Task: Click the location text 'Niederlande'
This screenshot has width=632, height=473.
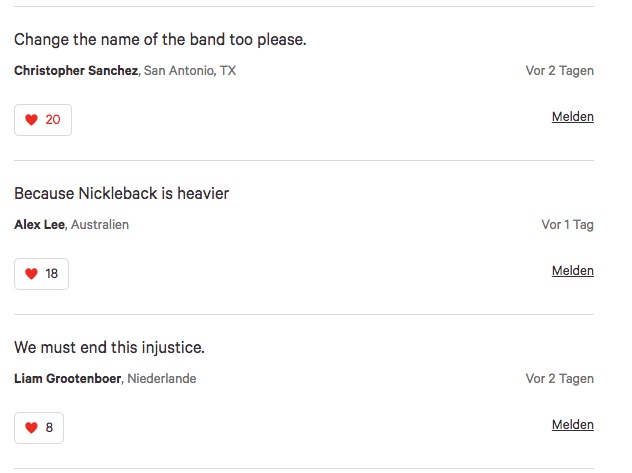Action: pyautogui.click(x=161, y=379)
